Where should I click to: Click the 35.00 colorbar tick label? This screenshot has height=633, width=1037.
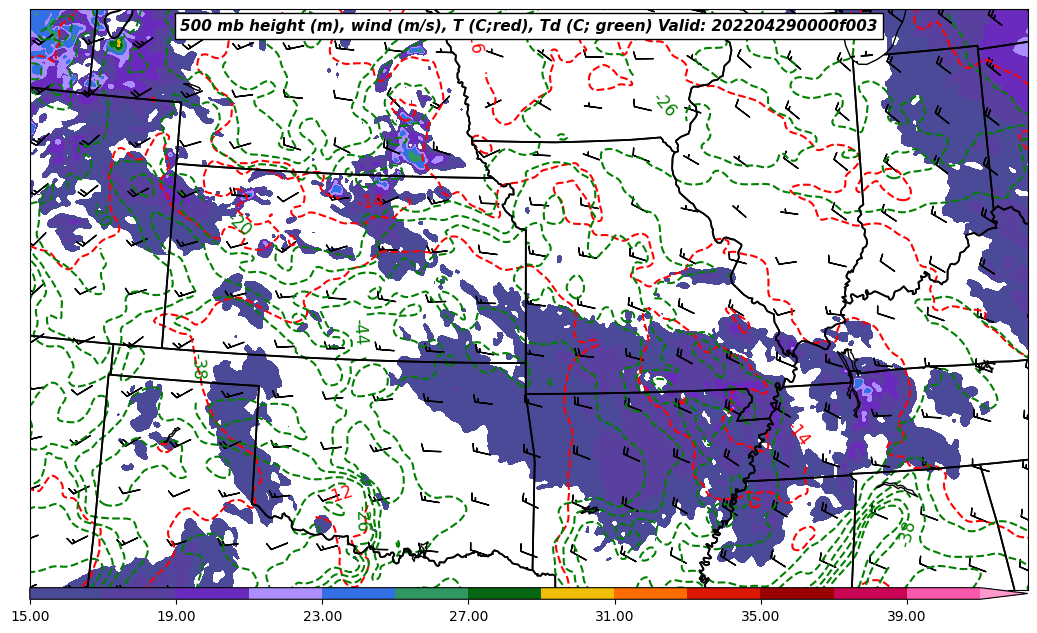[760, 617]
